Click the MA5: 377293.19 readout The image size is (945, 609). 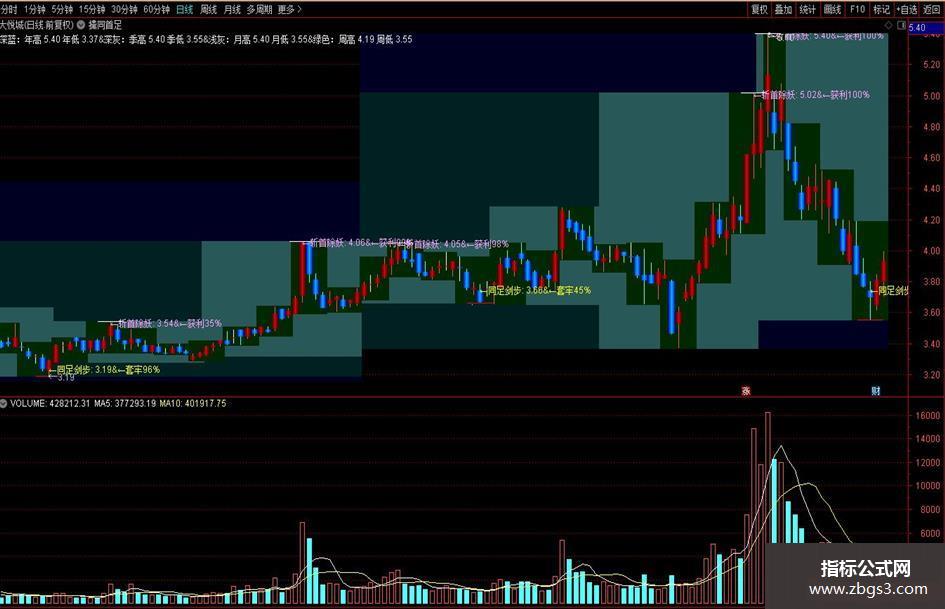[x=125, y=403]
